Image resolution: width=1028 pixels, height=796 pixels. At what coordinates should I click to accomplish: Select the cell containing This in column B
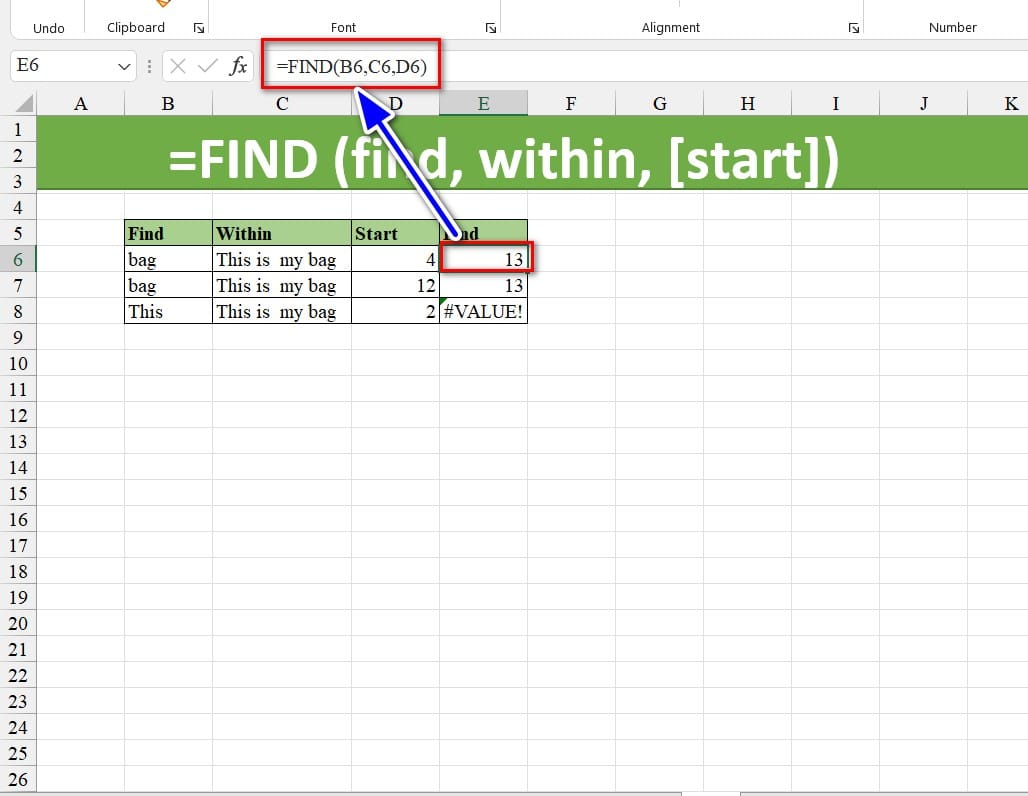click(x=168, y=311)
